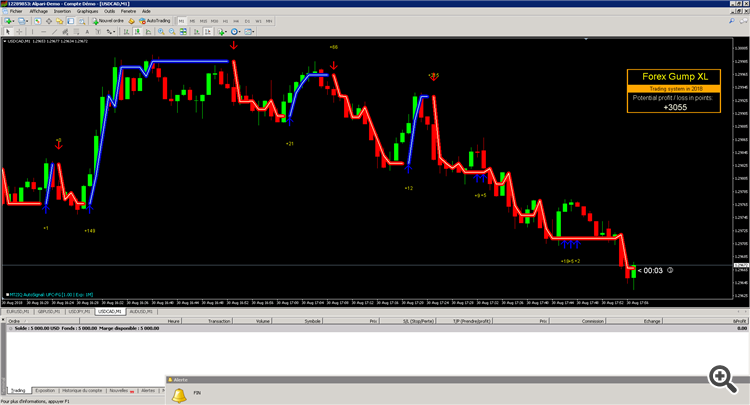Open the Historique du compte tab

(x=82, y=391)
